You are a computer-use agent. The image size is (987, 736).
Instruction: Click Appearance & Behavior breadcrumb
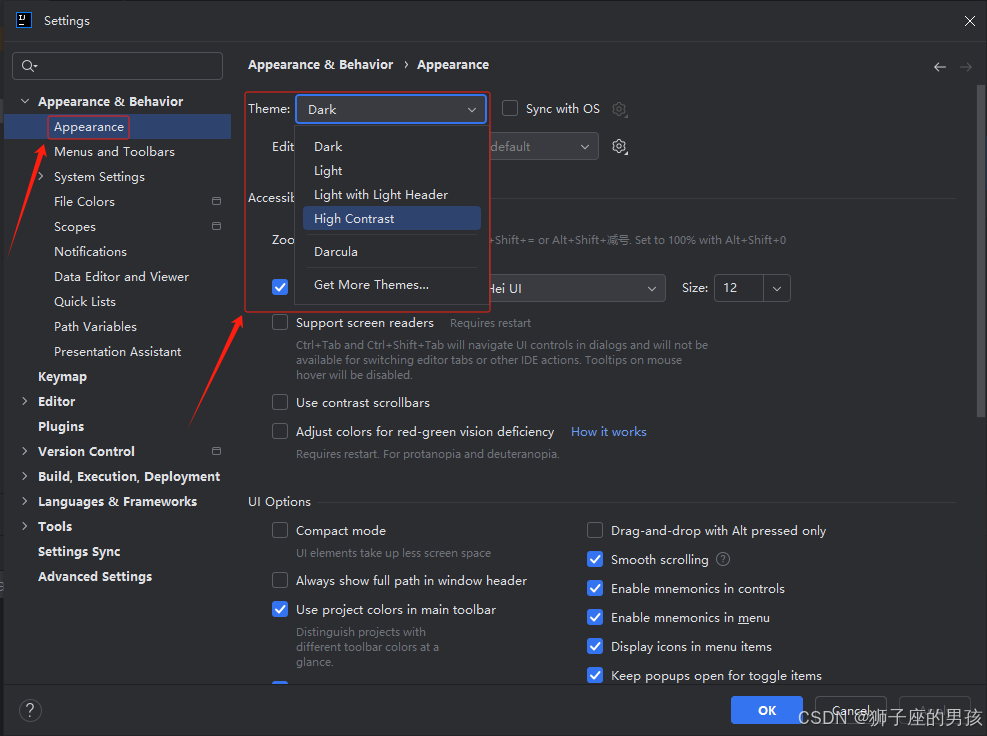320,65
